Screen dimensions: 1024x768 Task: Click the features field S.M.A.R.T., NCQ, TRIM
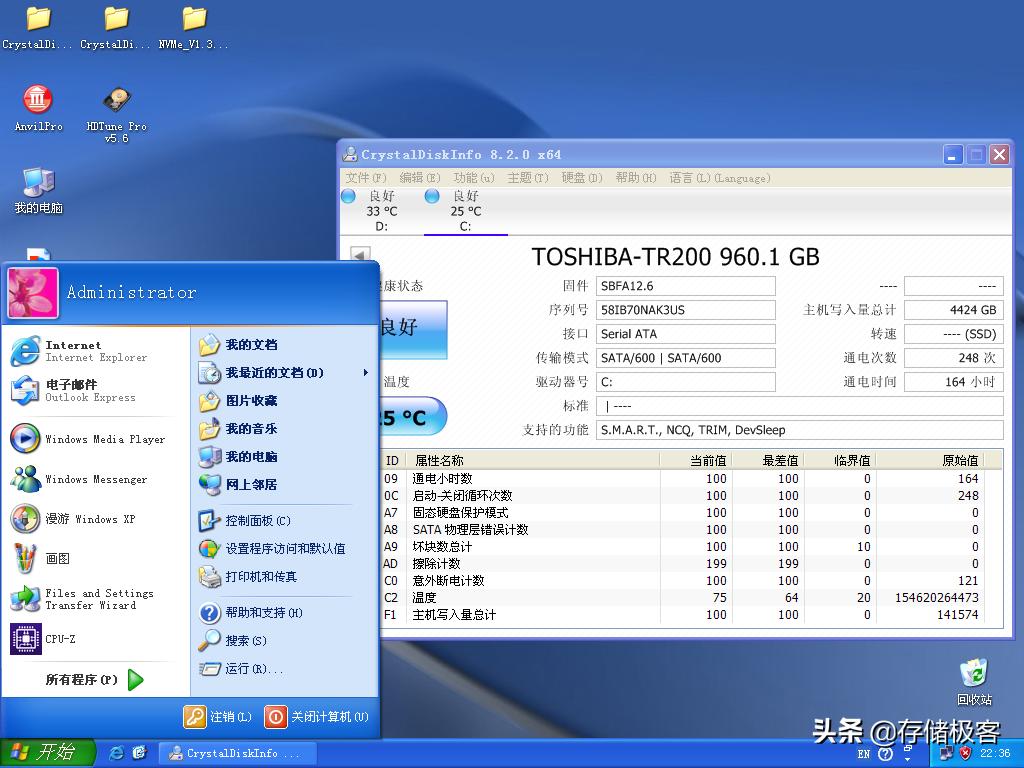799,430
